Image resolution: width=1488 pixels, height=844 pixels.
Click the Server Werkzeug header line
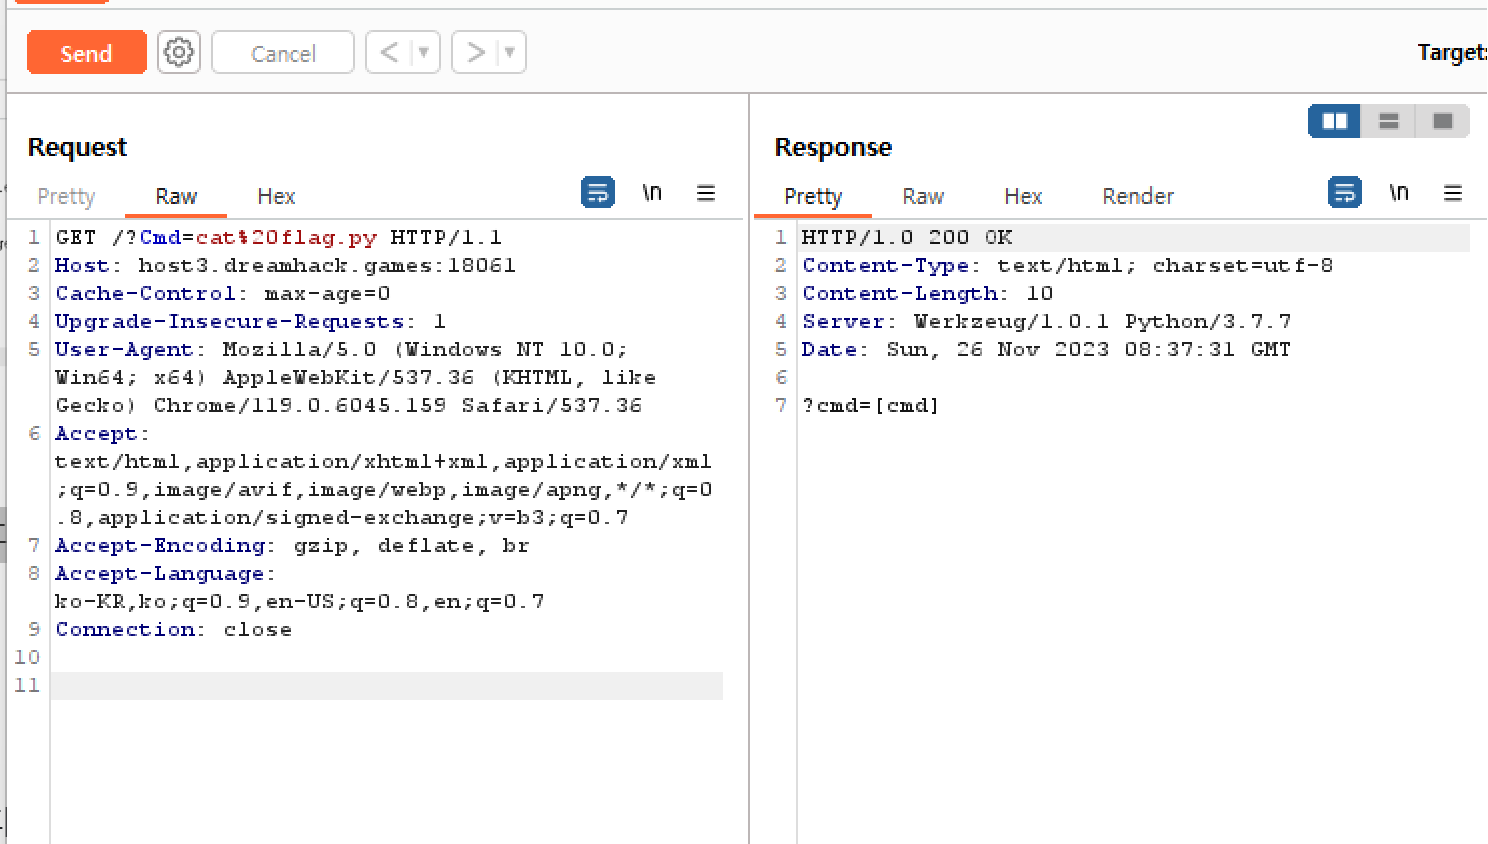tap(1046, 321)
